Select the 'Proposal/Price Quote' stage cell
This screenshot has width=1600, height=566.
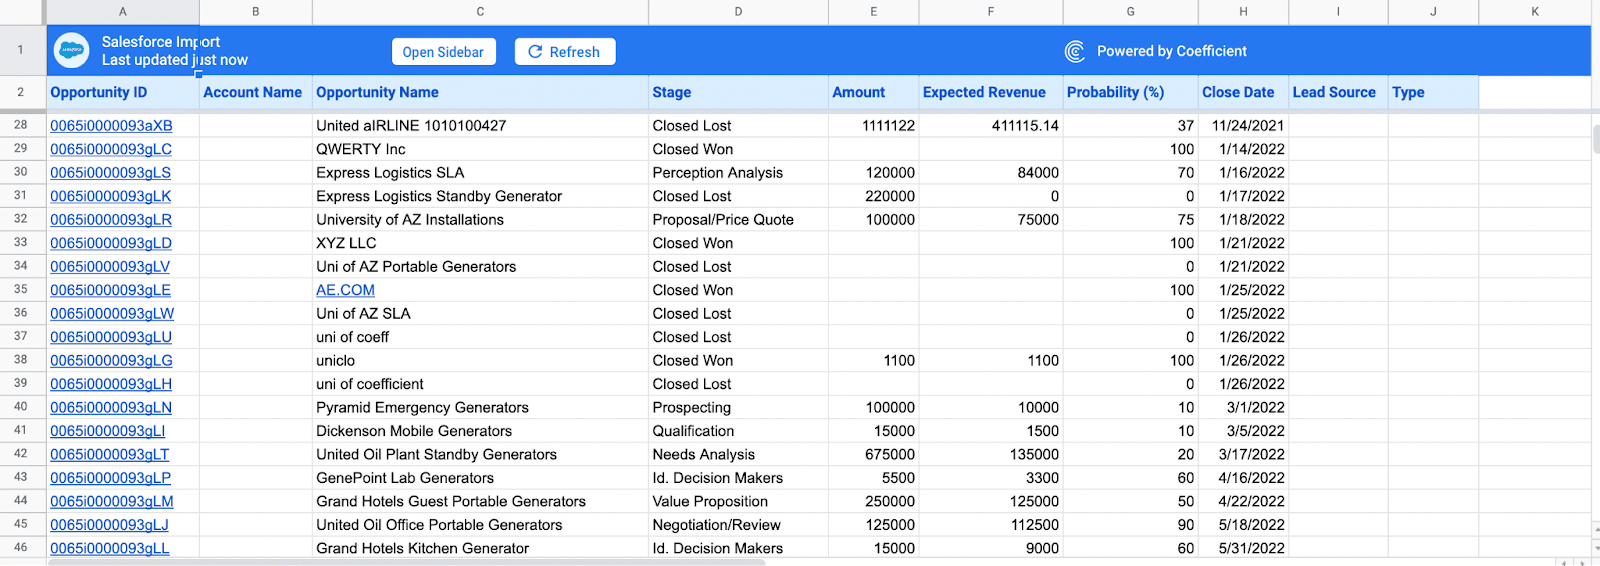(x=738, y=220)
